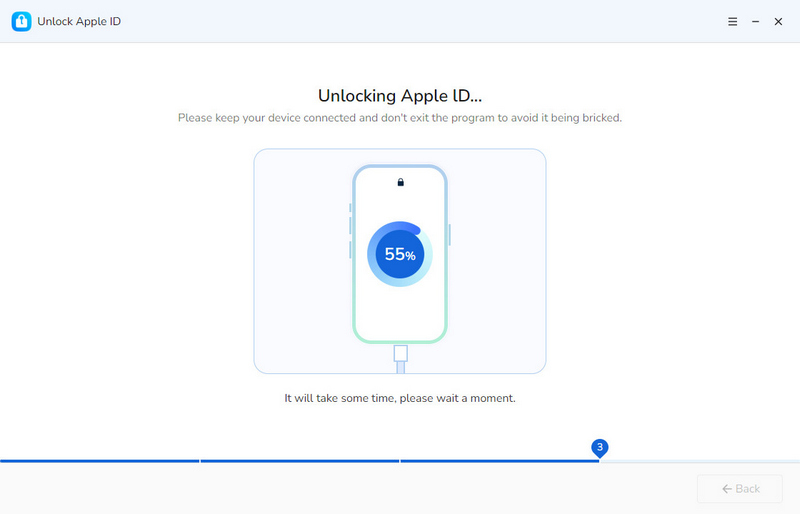800x514 pixels.
Task: Click the padlock icon on the phone illustration
Action: point(400,183)
